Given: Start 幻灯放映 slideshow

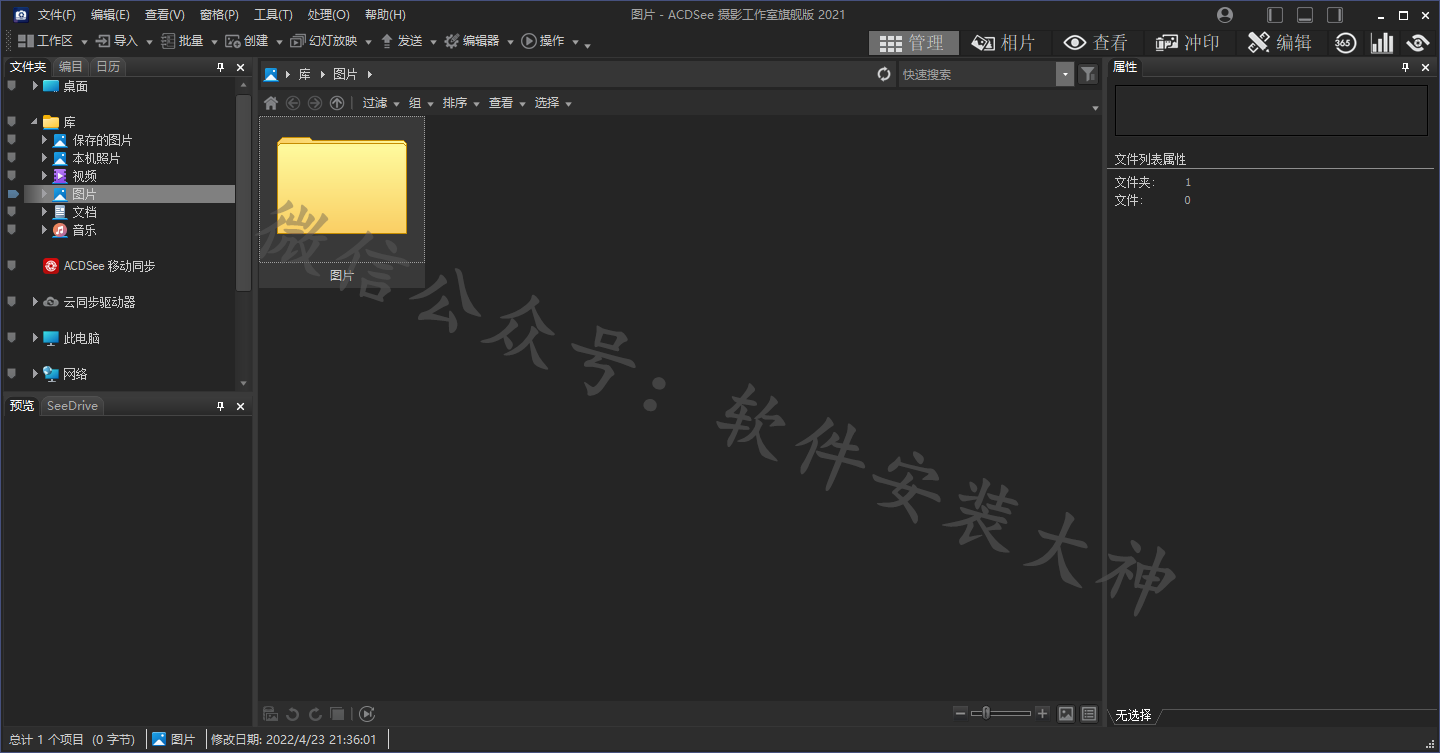Looking at the screenshot, I should 324,41.
